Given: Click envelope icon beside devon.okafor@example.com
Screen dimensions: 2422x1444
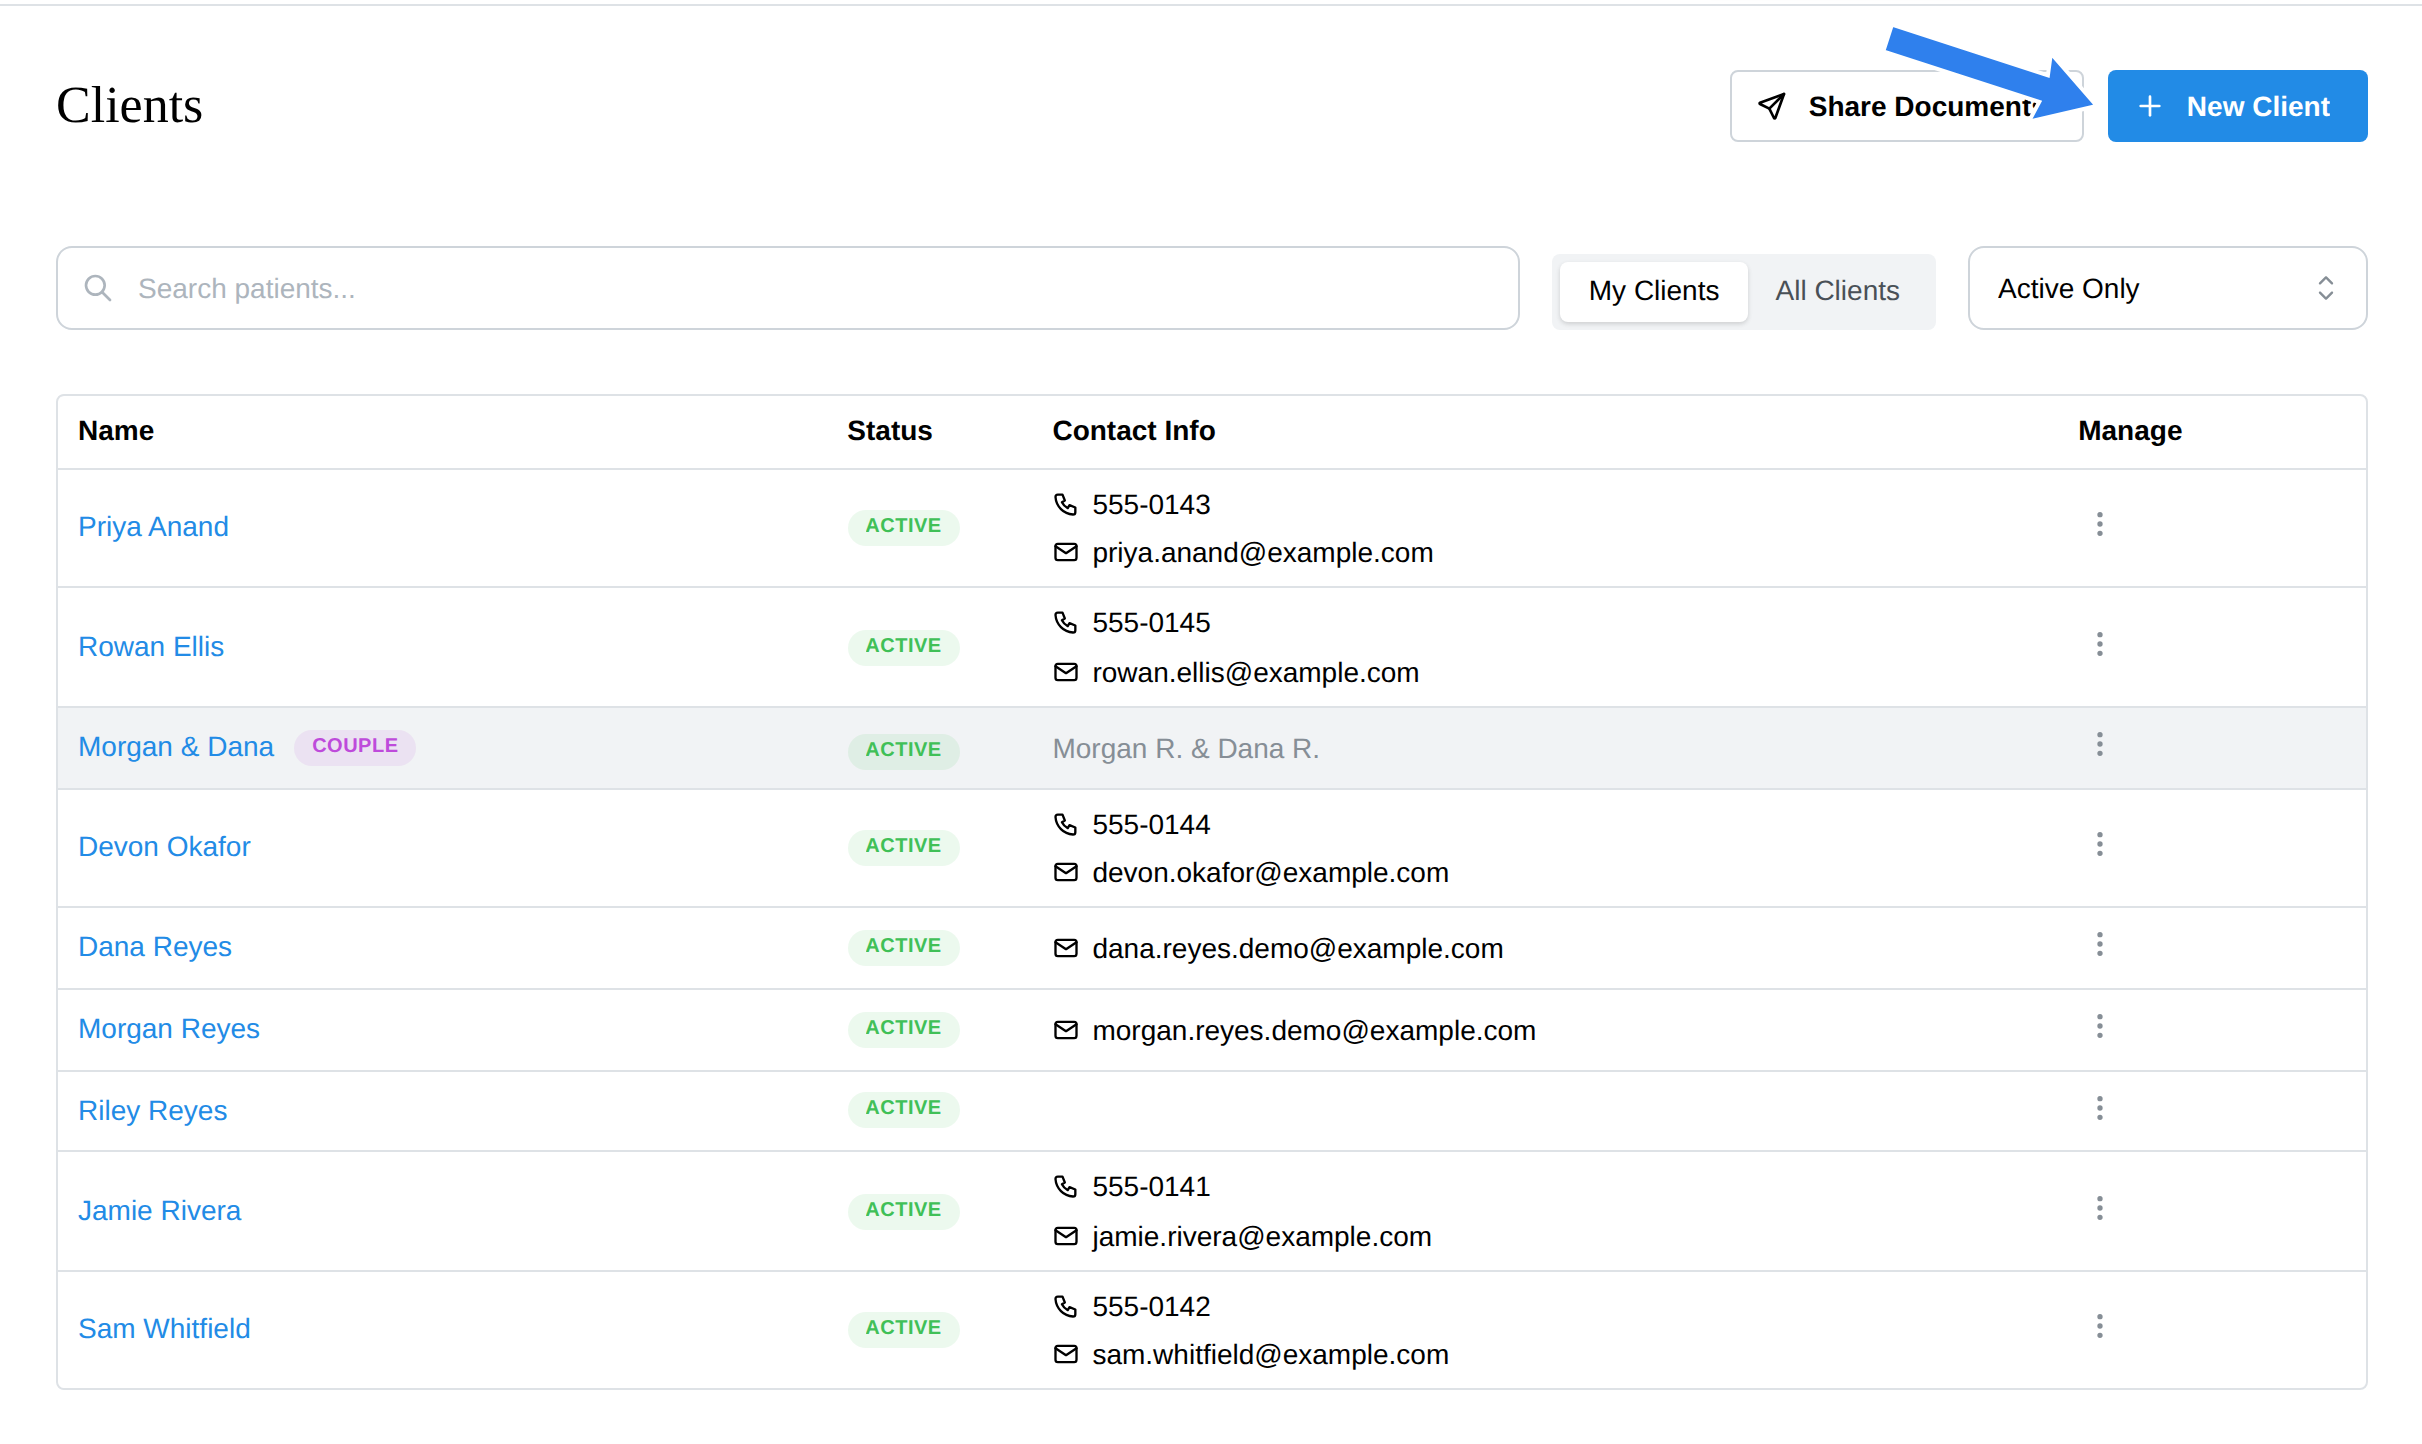Looking at the screenshot, I should (x=1065, y=872).
